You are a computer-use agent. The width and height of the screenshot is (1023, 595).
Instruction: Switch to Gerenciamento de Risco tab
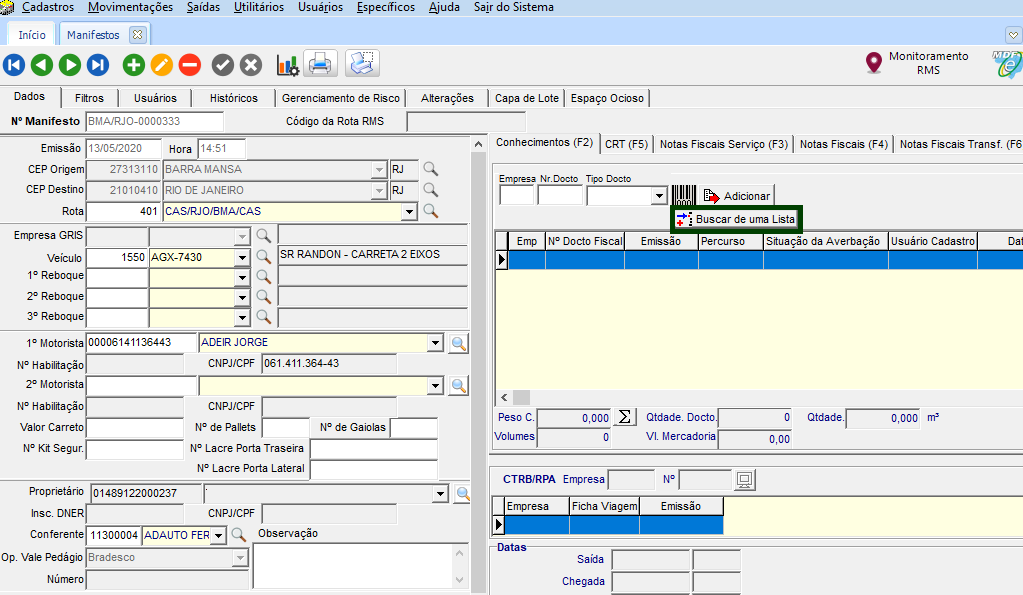click(x=340, y=98)
